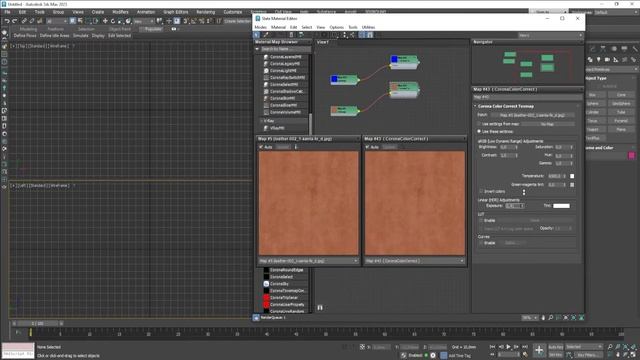Select the Link tool in main toolbar
640x360 pixels.
(24, 21)
